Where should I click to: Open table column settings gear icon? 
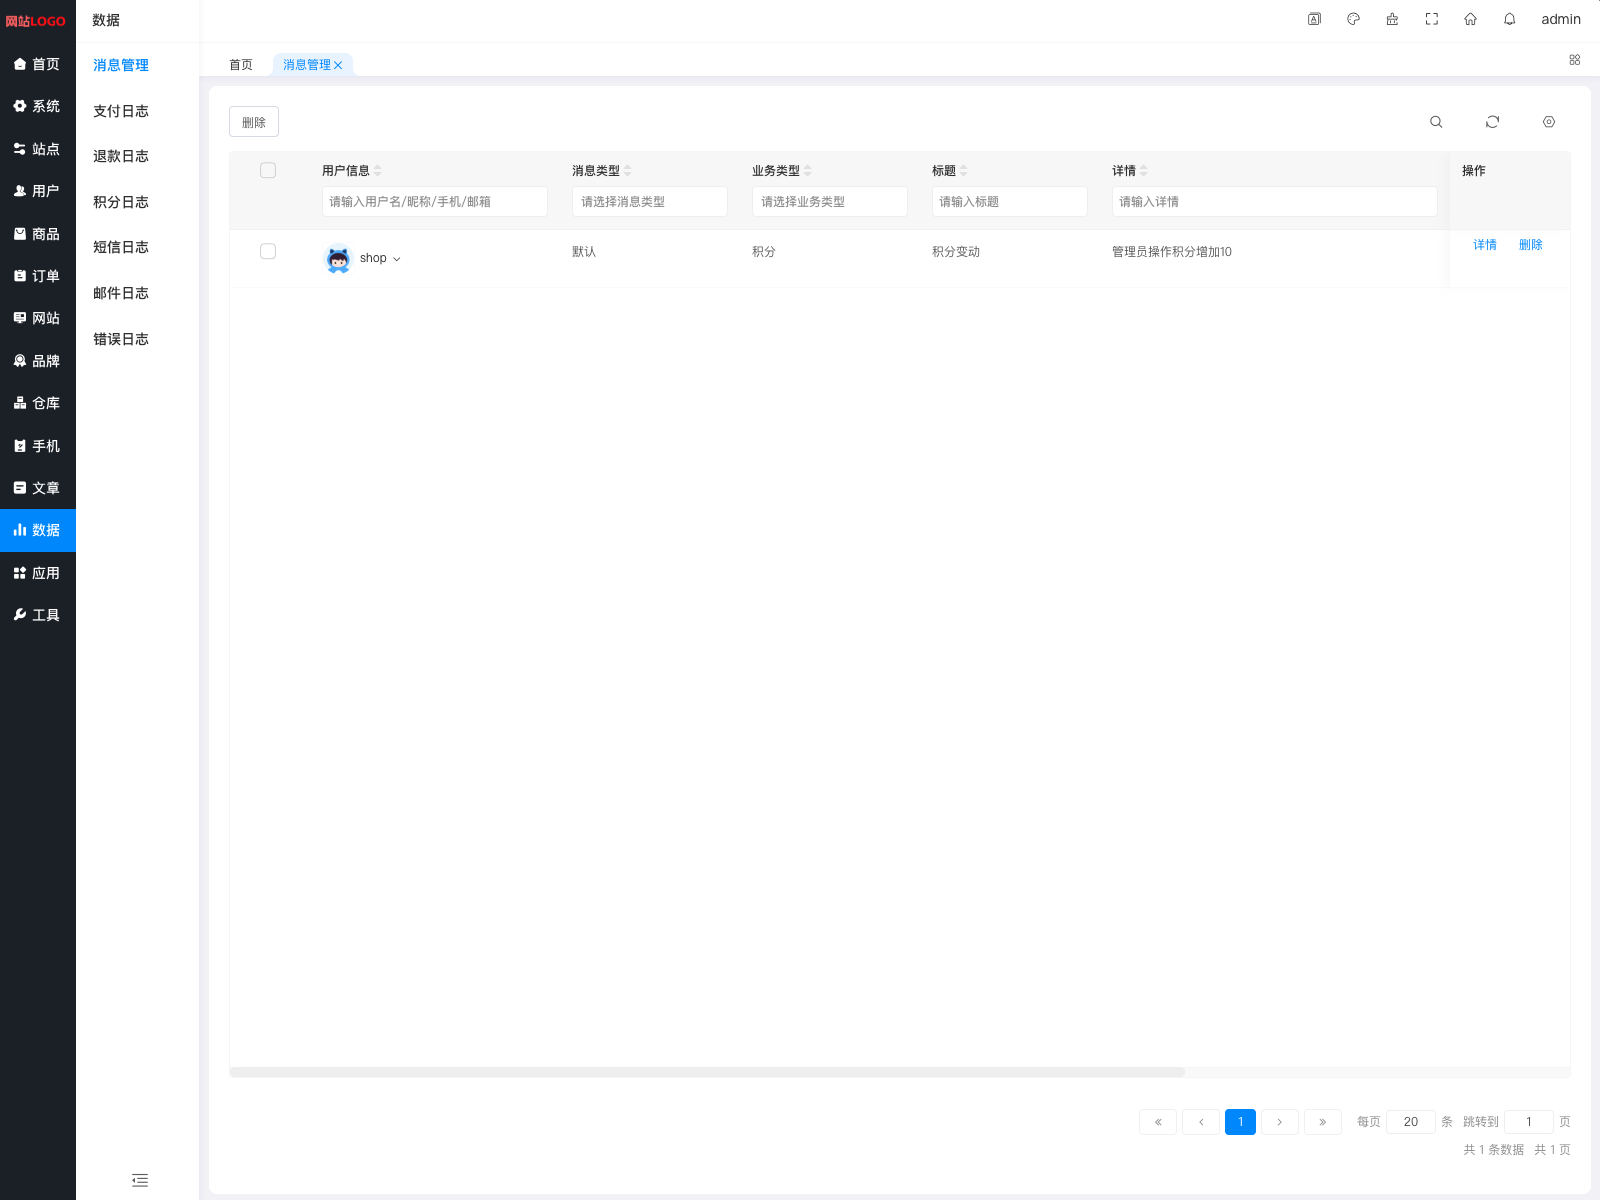(x=1548, y=122)
